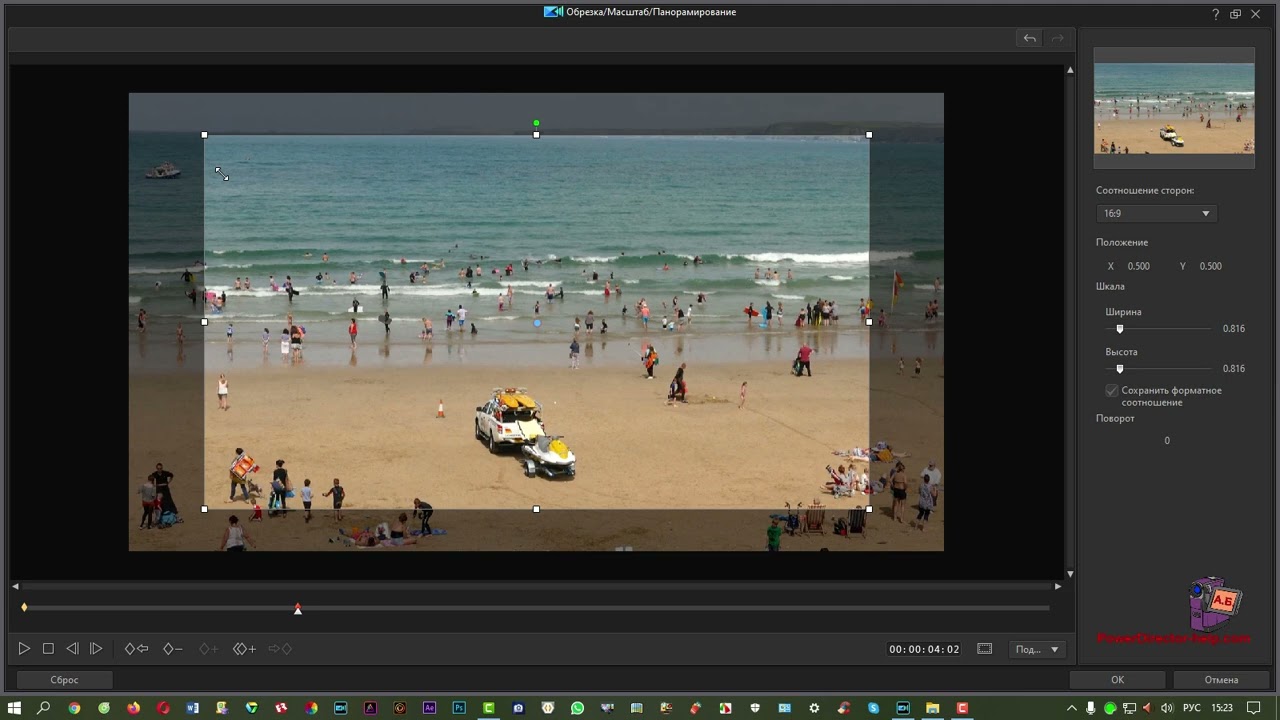This screenshot has height=720, width=1280.
Task: Click the preview thumbnail in the right panel
Action: 1174,108
